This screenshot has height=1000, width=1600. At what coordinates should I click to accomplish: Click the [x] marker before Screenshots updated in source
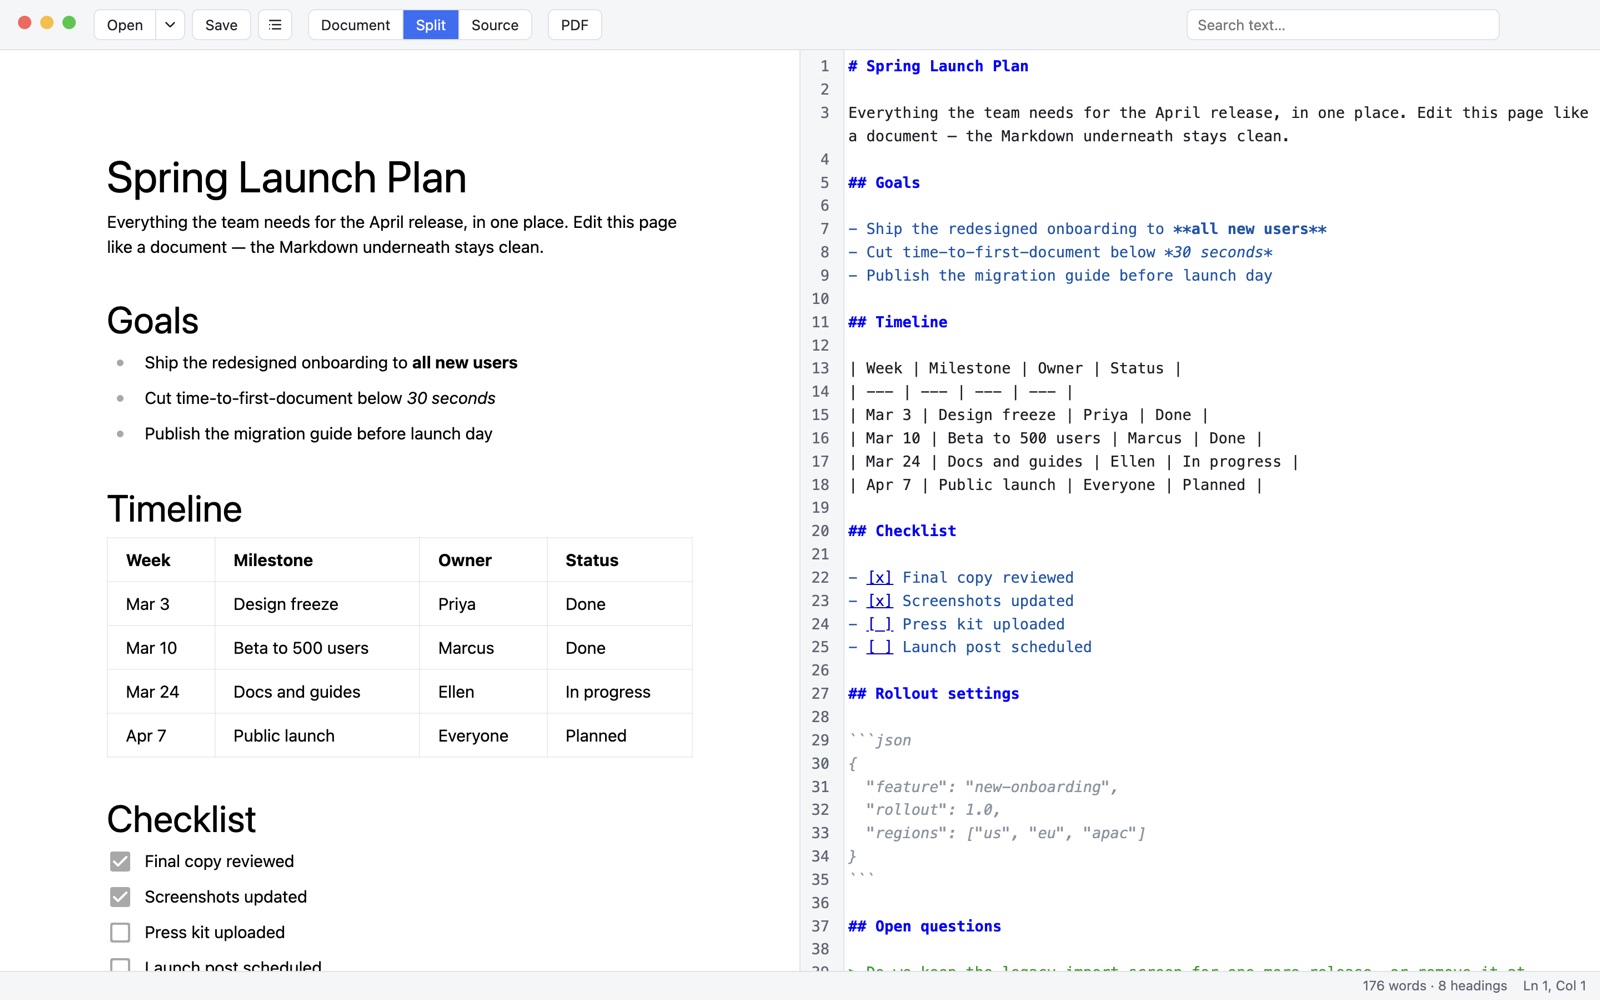pos(879,600)
